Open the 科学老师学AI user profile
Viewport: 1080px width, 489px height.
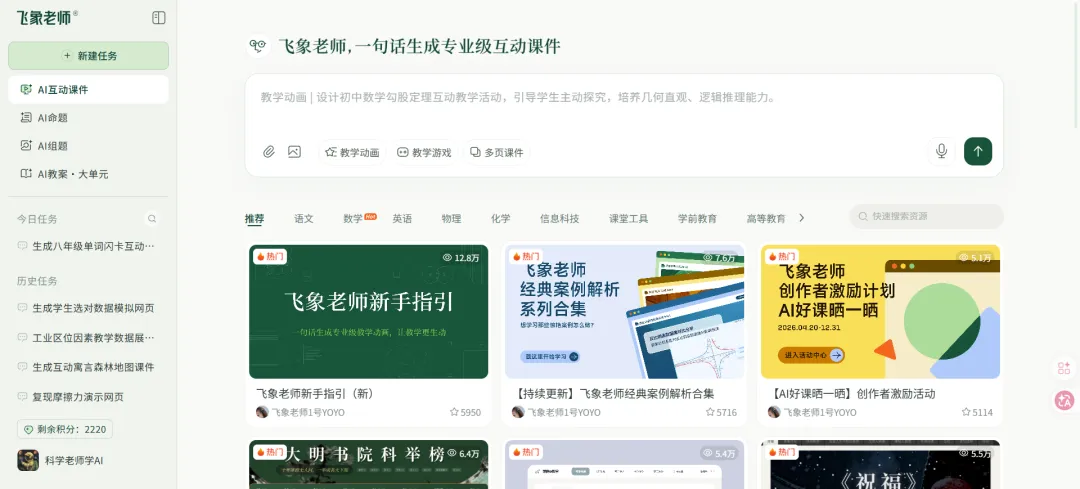[x=61, y=460]
